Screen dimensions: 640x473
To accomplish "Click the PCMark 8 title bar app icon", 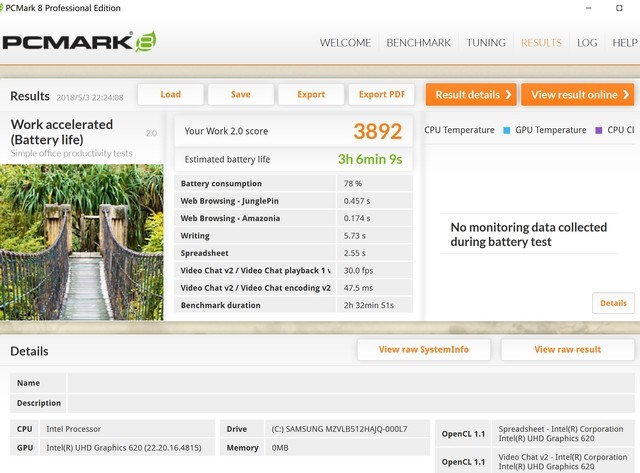I will pyautogui.click(x=9, y=8).
